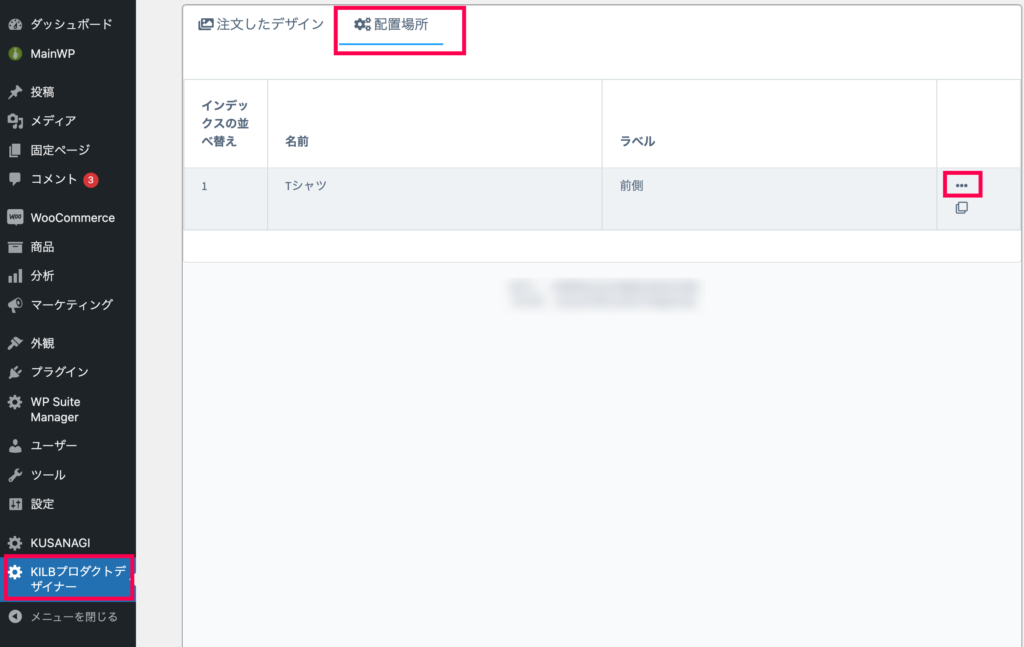Image resolution: width=1024 pixels, height=647 pixels.
Task: Open the three-dots menu for Tシャツ row
Action: coord(961,185)
